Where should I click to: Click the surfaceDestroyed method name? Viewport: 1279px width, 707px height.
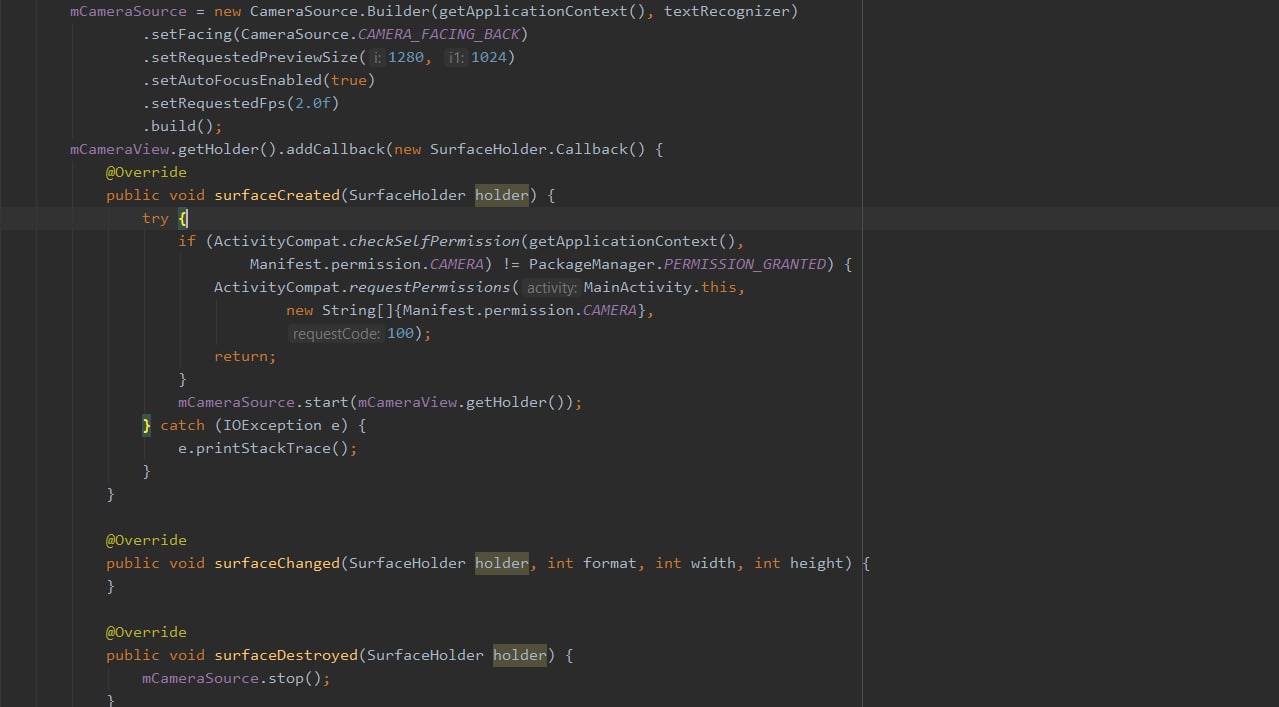(286, 655)
